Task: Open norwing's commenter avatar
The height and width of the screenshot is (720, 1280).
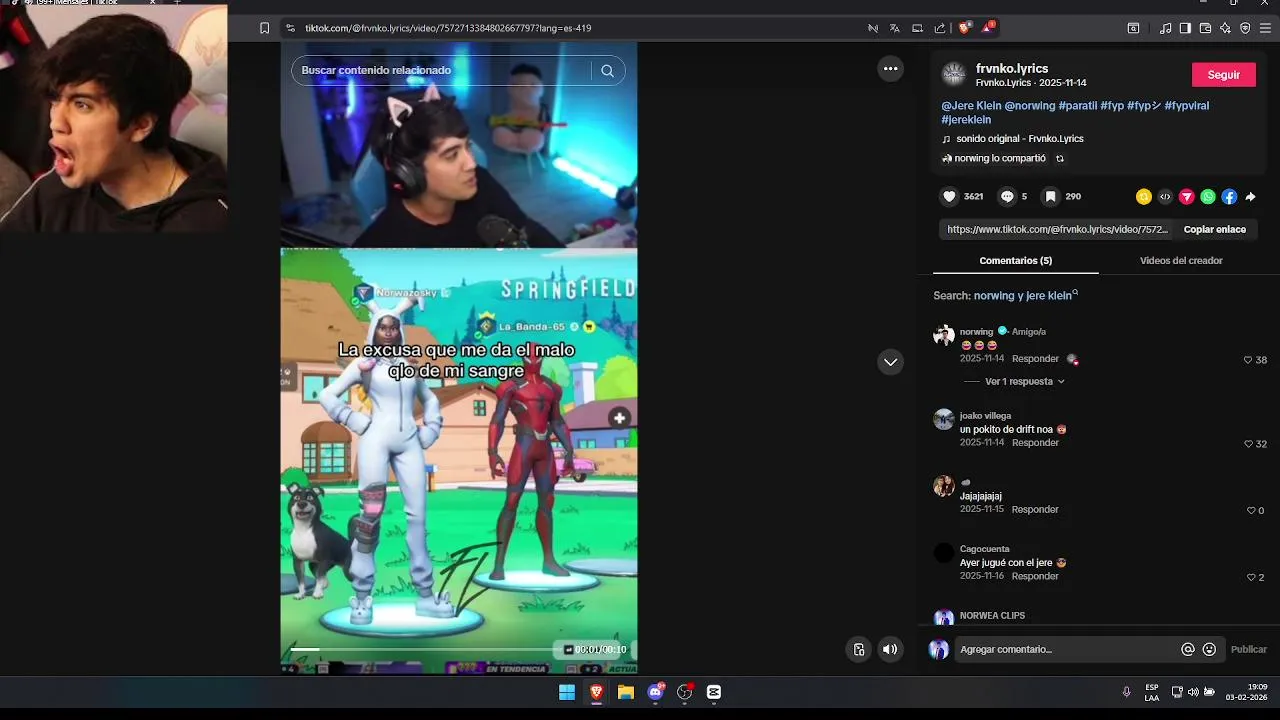Action: pyautogui.click(x=944, y=336)
